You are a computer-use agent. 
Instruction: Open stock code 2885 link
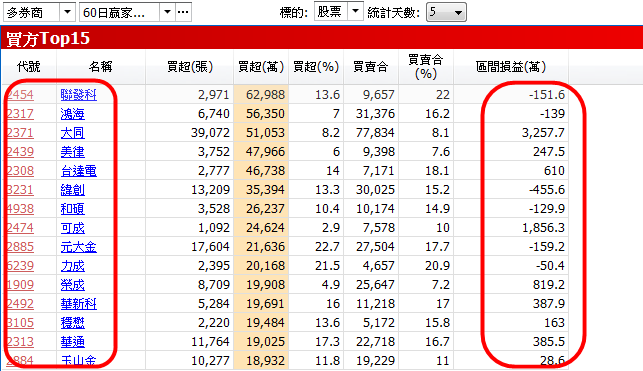click(20, 247)
